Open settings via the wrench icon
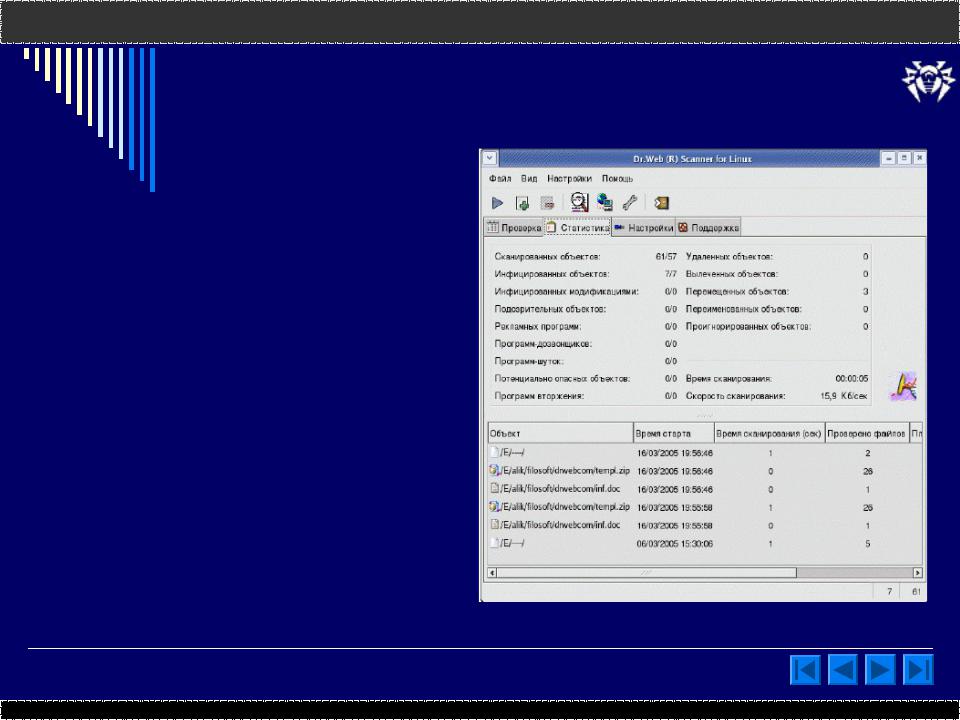 coord(629,203)
